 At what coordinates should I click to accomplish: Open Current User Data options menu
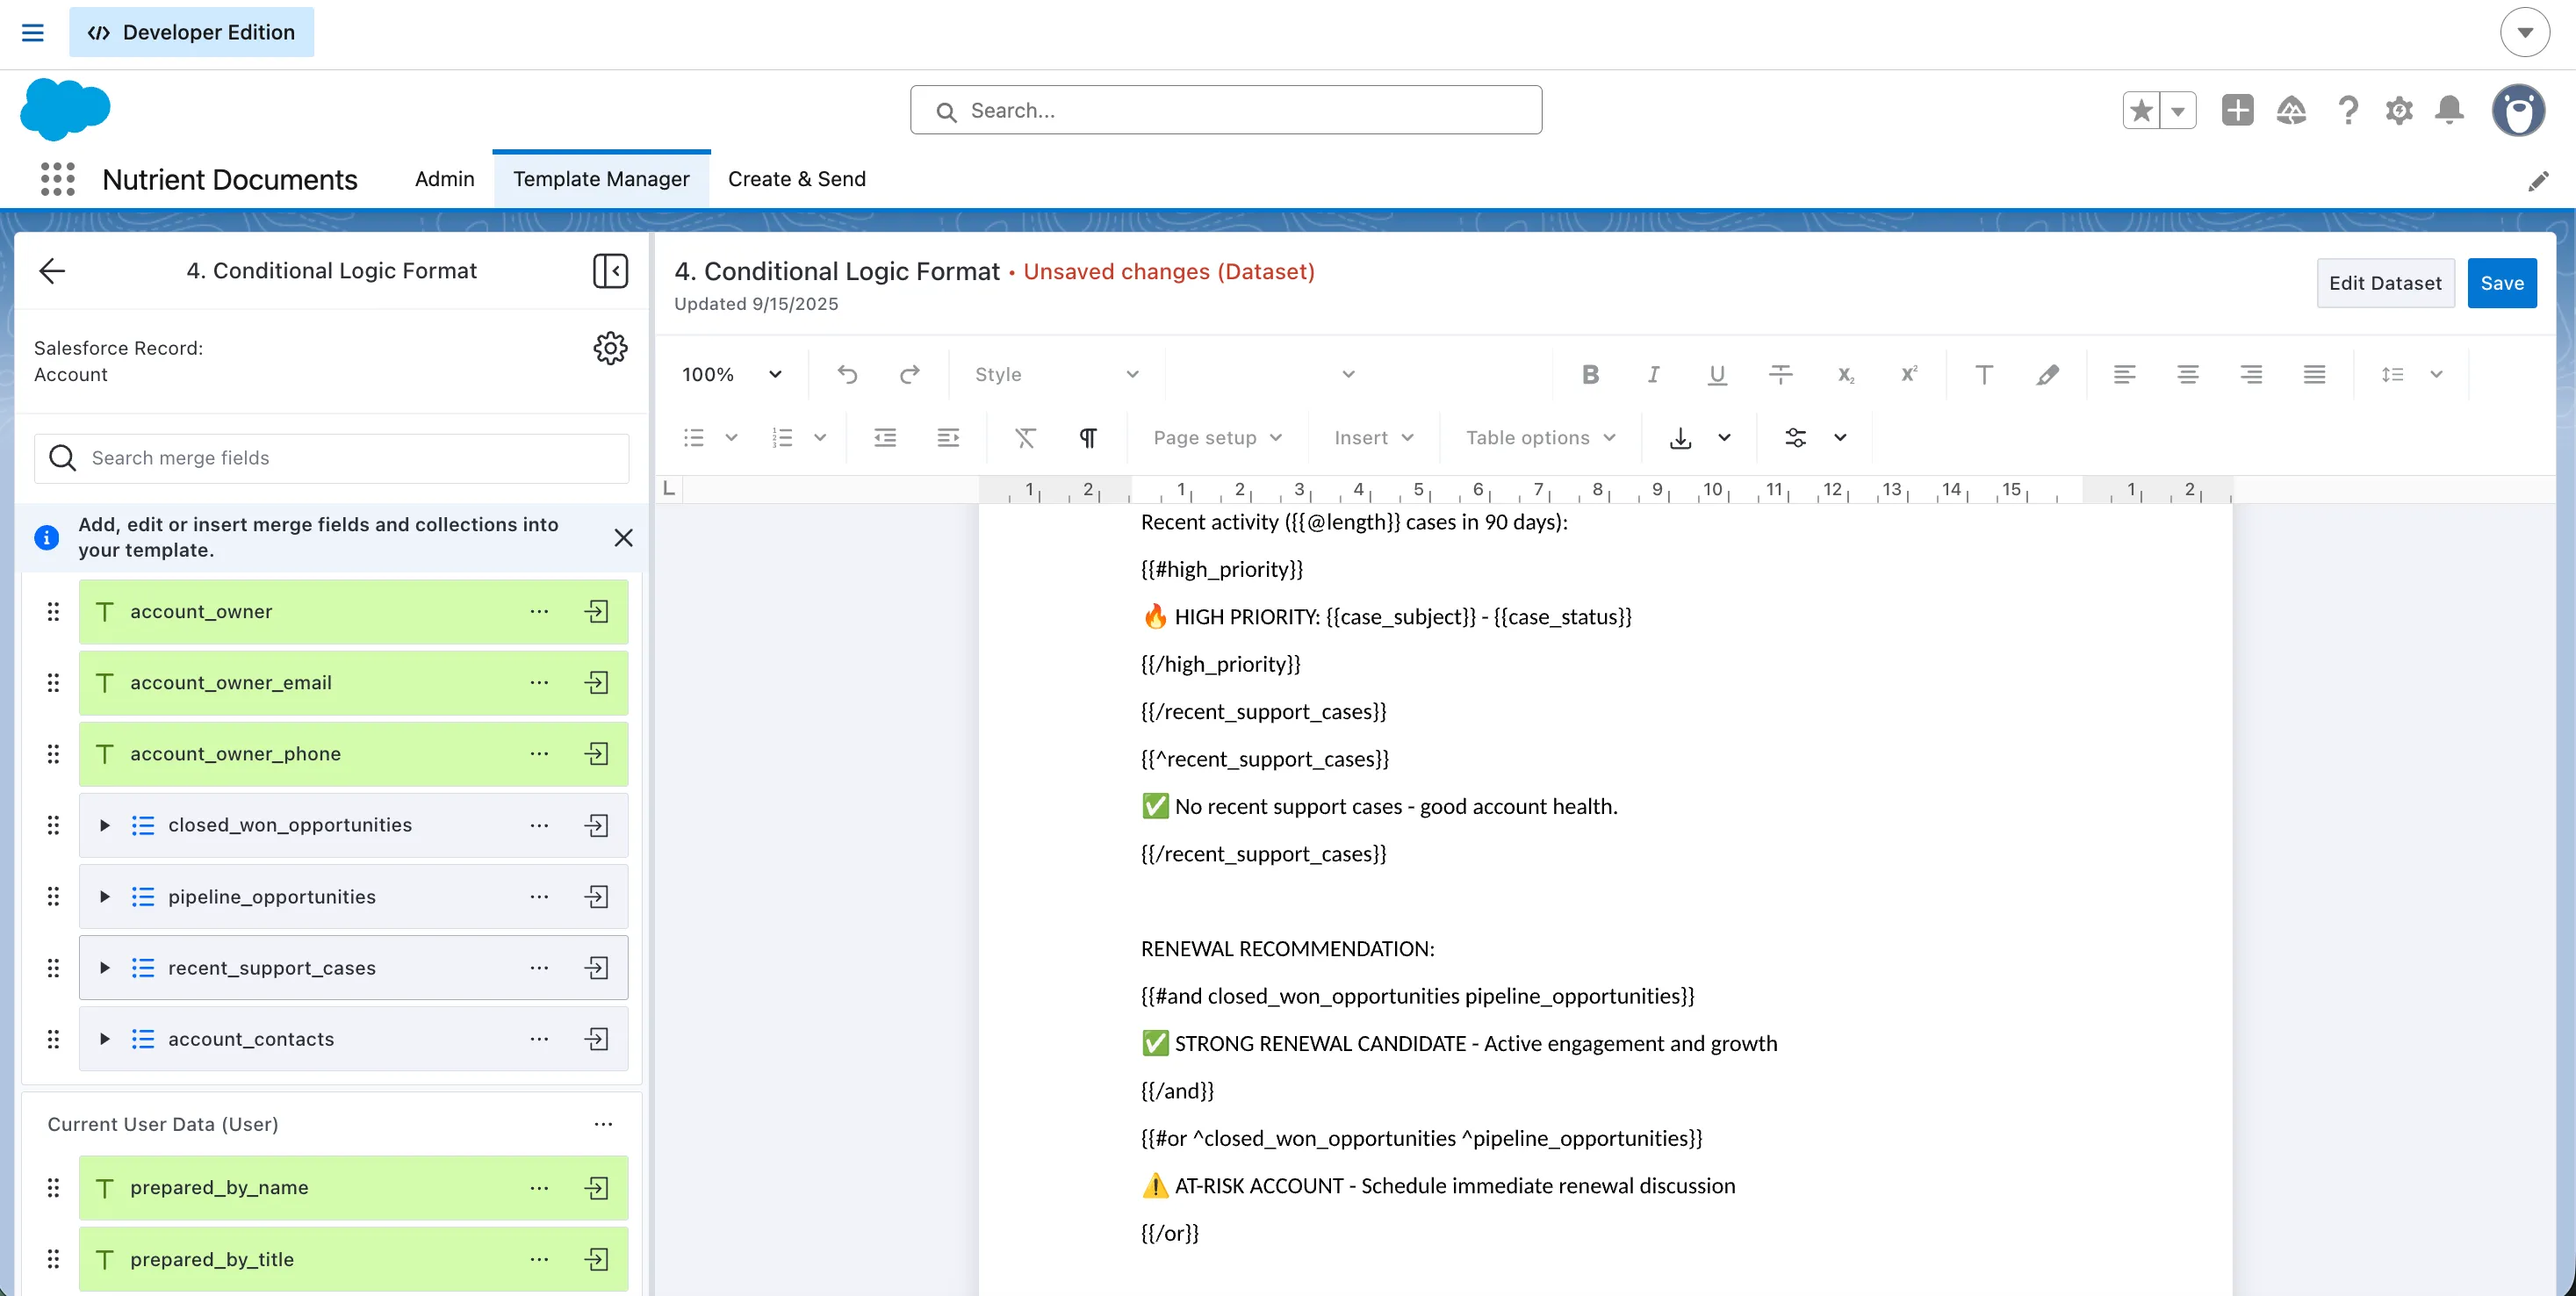(x=603, y=1124)
